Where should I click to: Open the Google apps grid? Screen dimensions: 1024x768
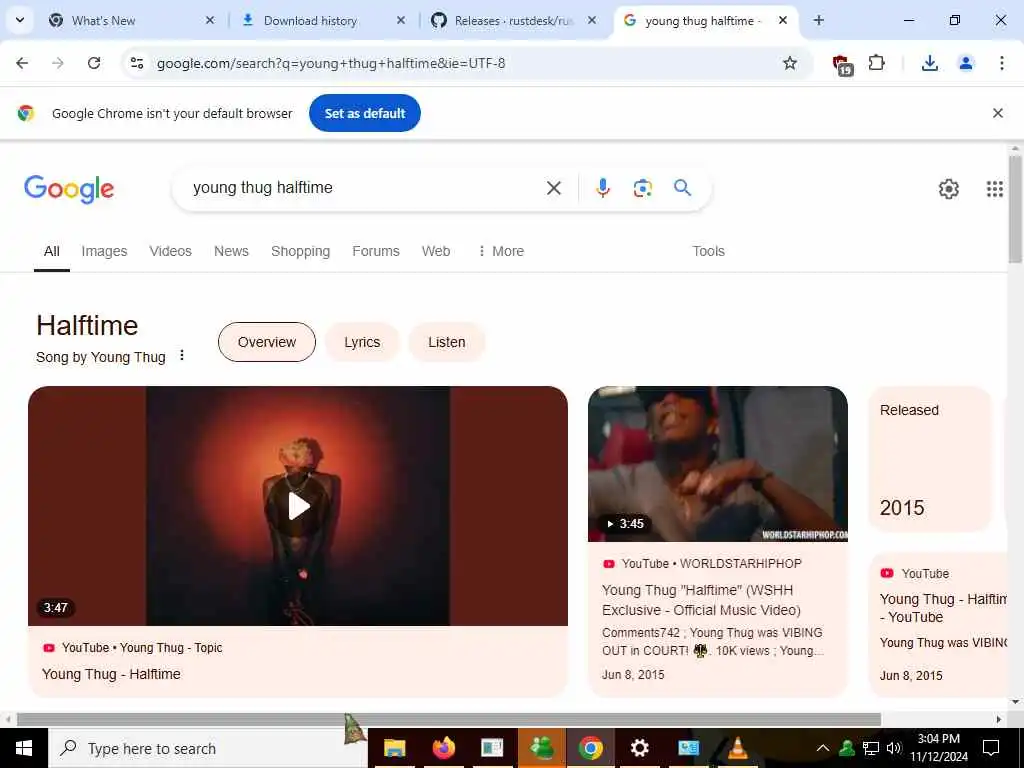(994, 189)
